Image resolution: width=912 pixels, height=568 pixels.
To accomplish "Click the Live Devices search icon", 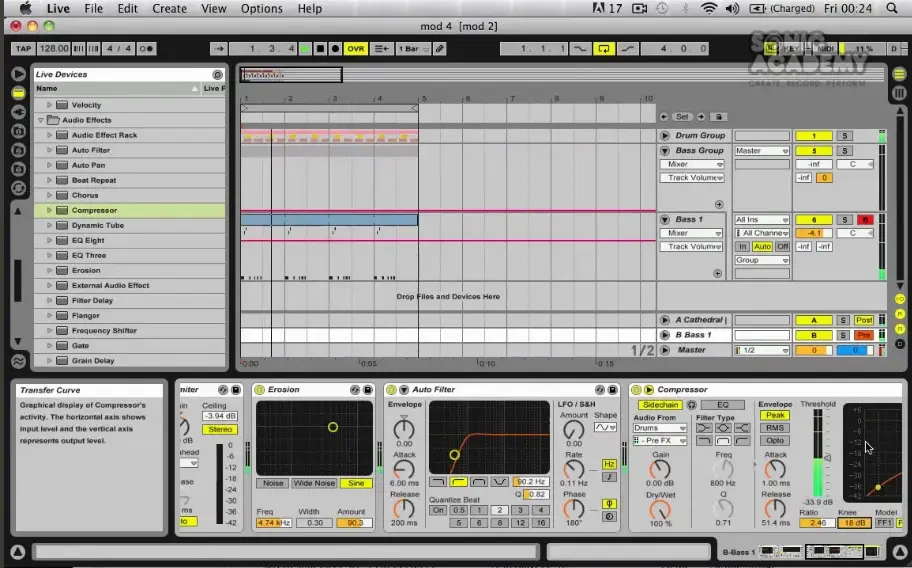I will point(218,74).
